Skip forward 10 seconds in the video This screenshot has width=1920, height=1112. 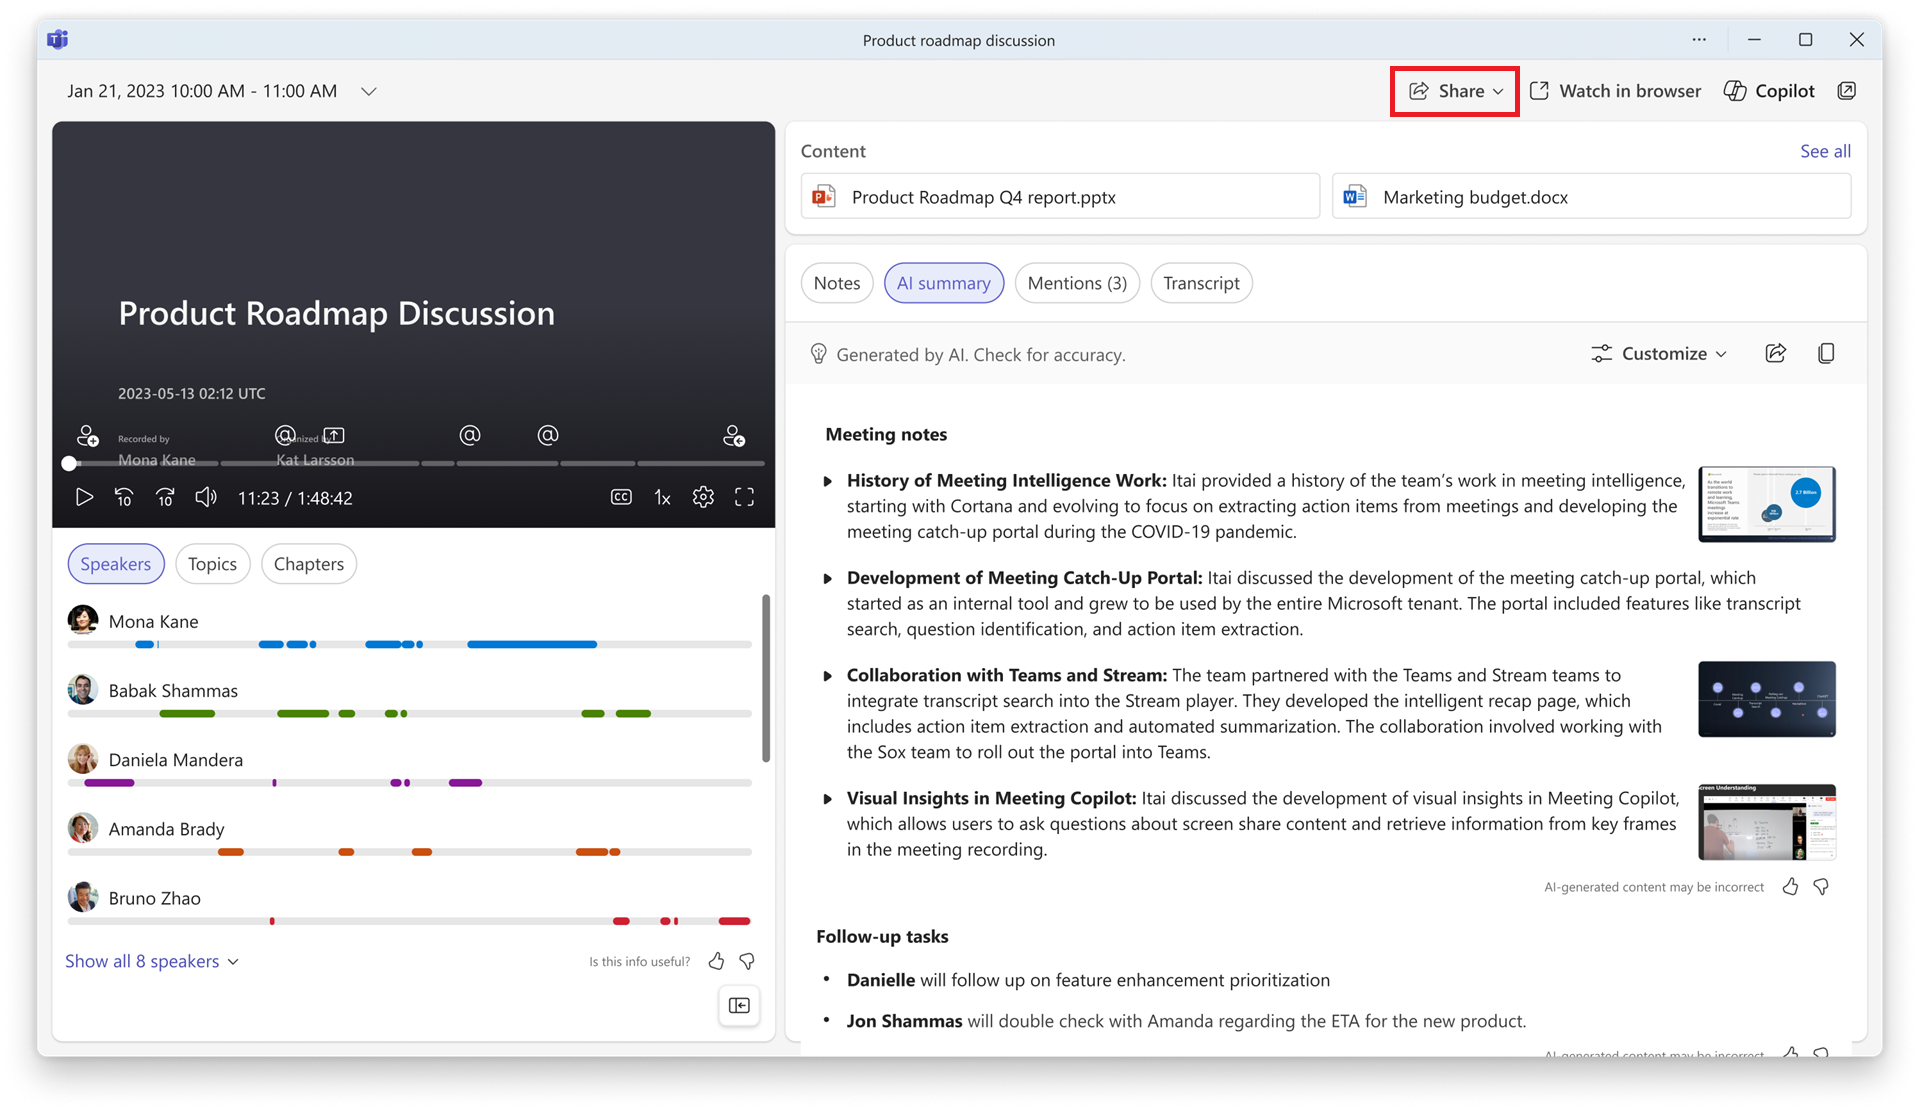tap(165, 497)
